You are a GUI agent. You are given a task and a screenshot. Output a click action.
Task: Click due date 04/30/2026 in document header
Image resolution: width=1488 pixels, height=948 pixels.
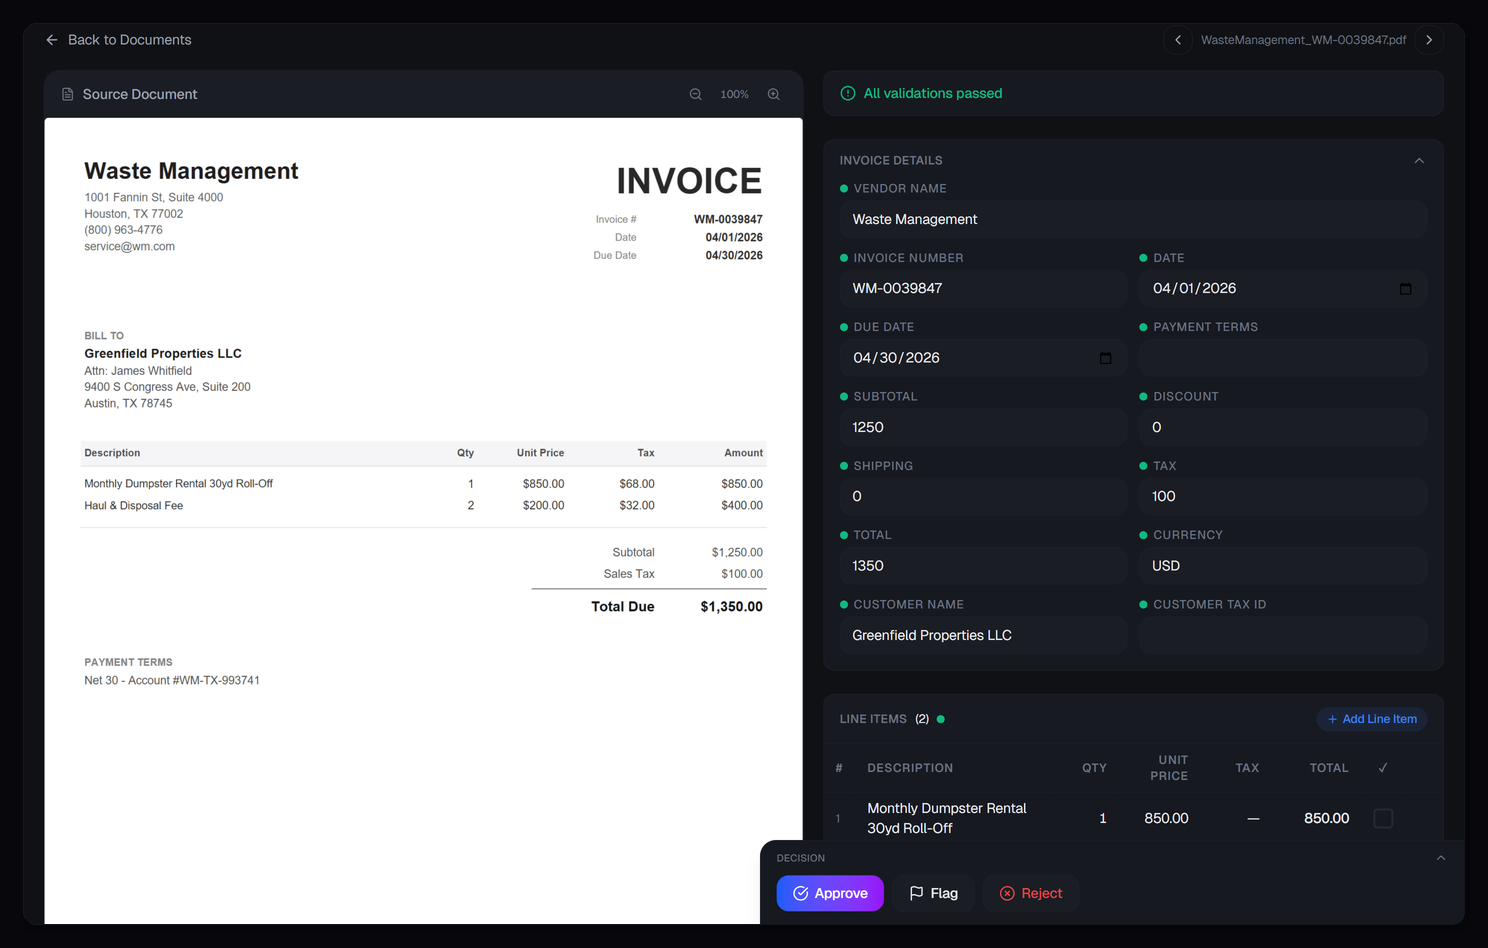tap(734, 256)
